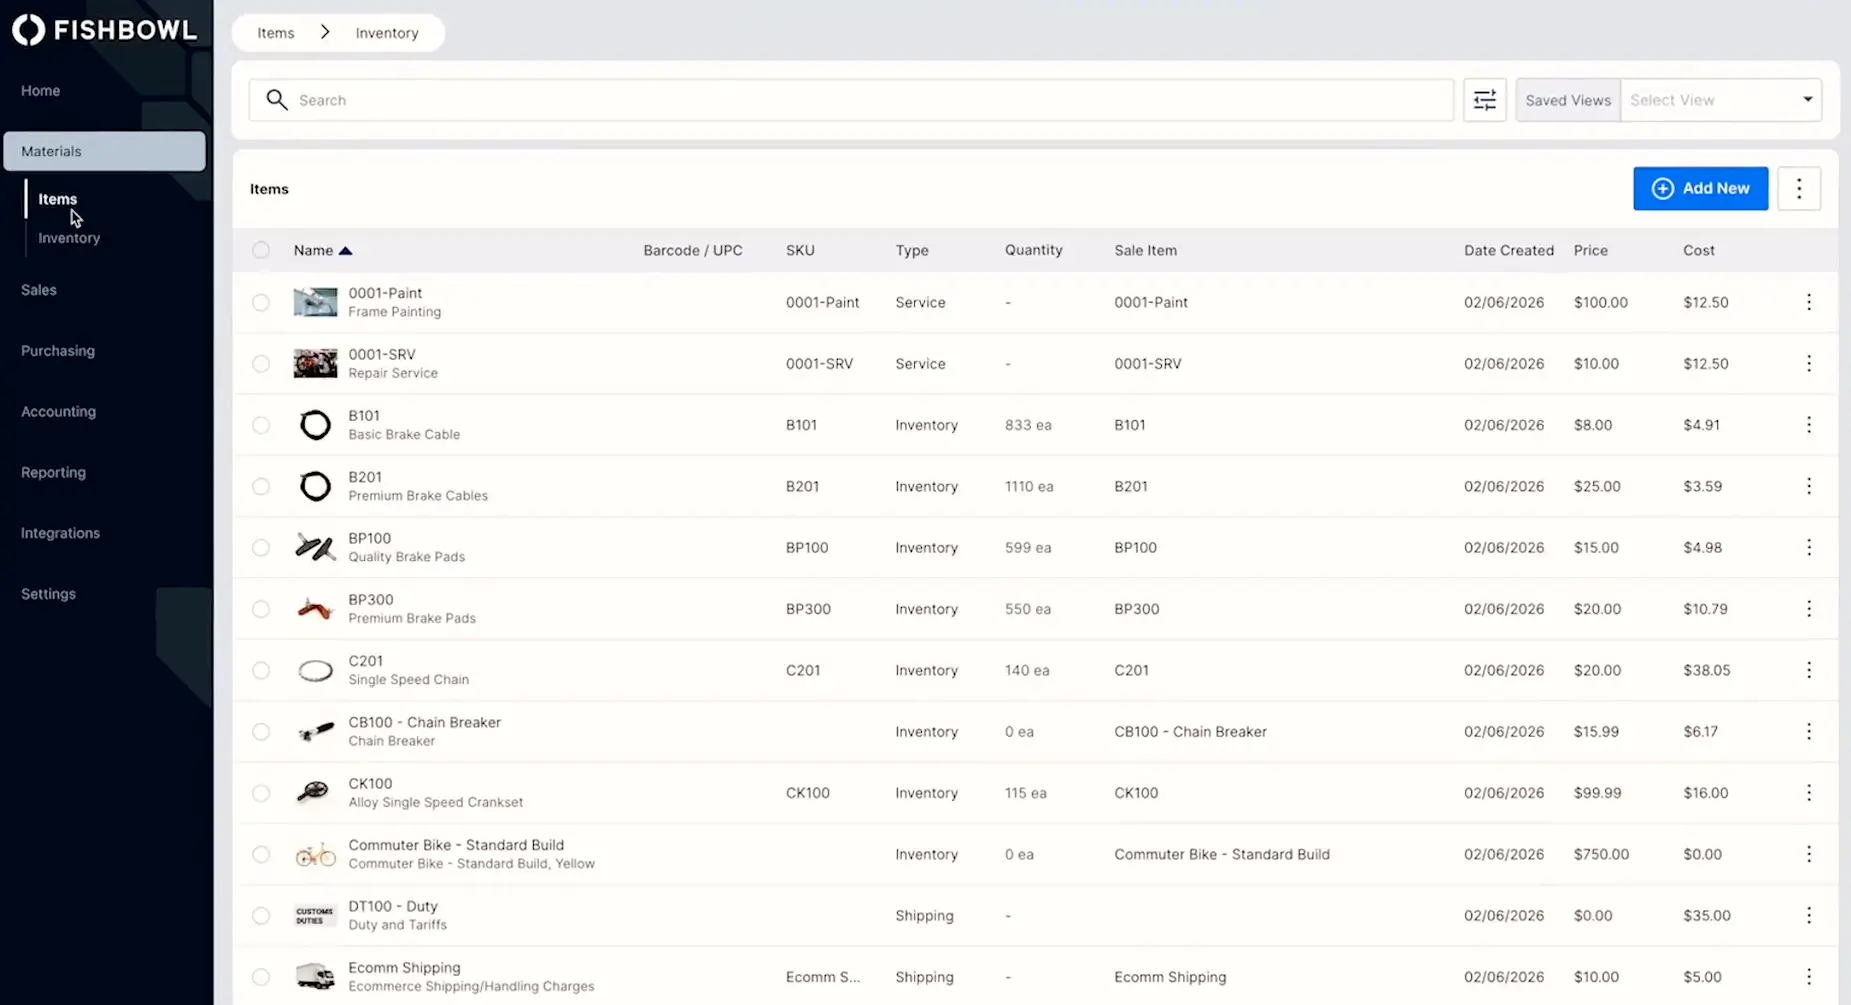Click inside the Search input field
Screen dimensions: 1851x1005
coord(700,100)
